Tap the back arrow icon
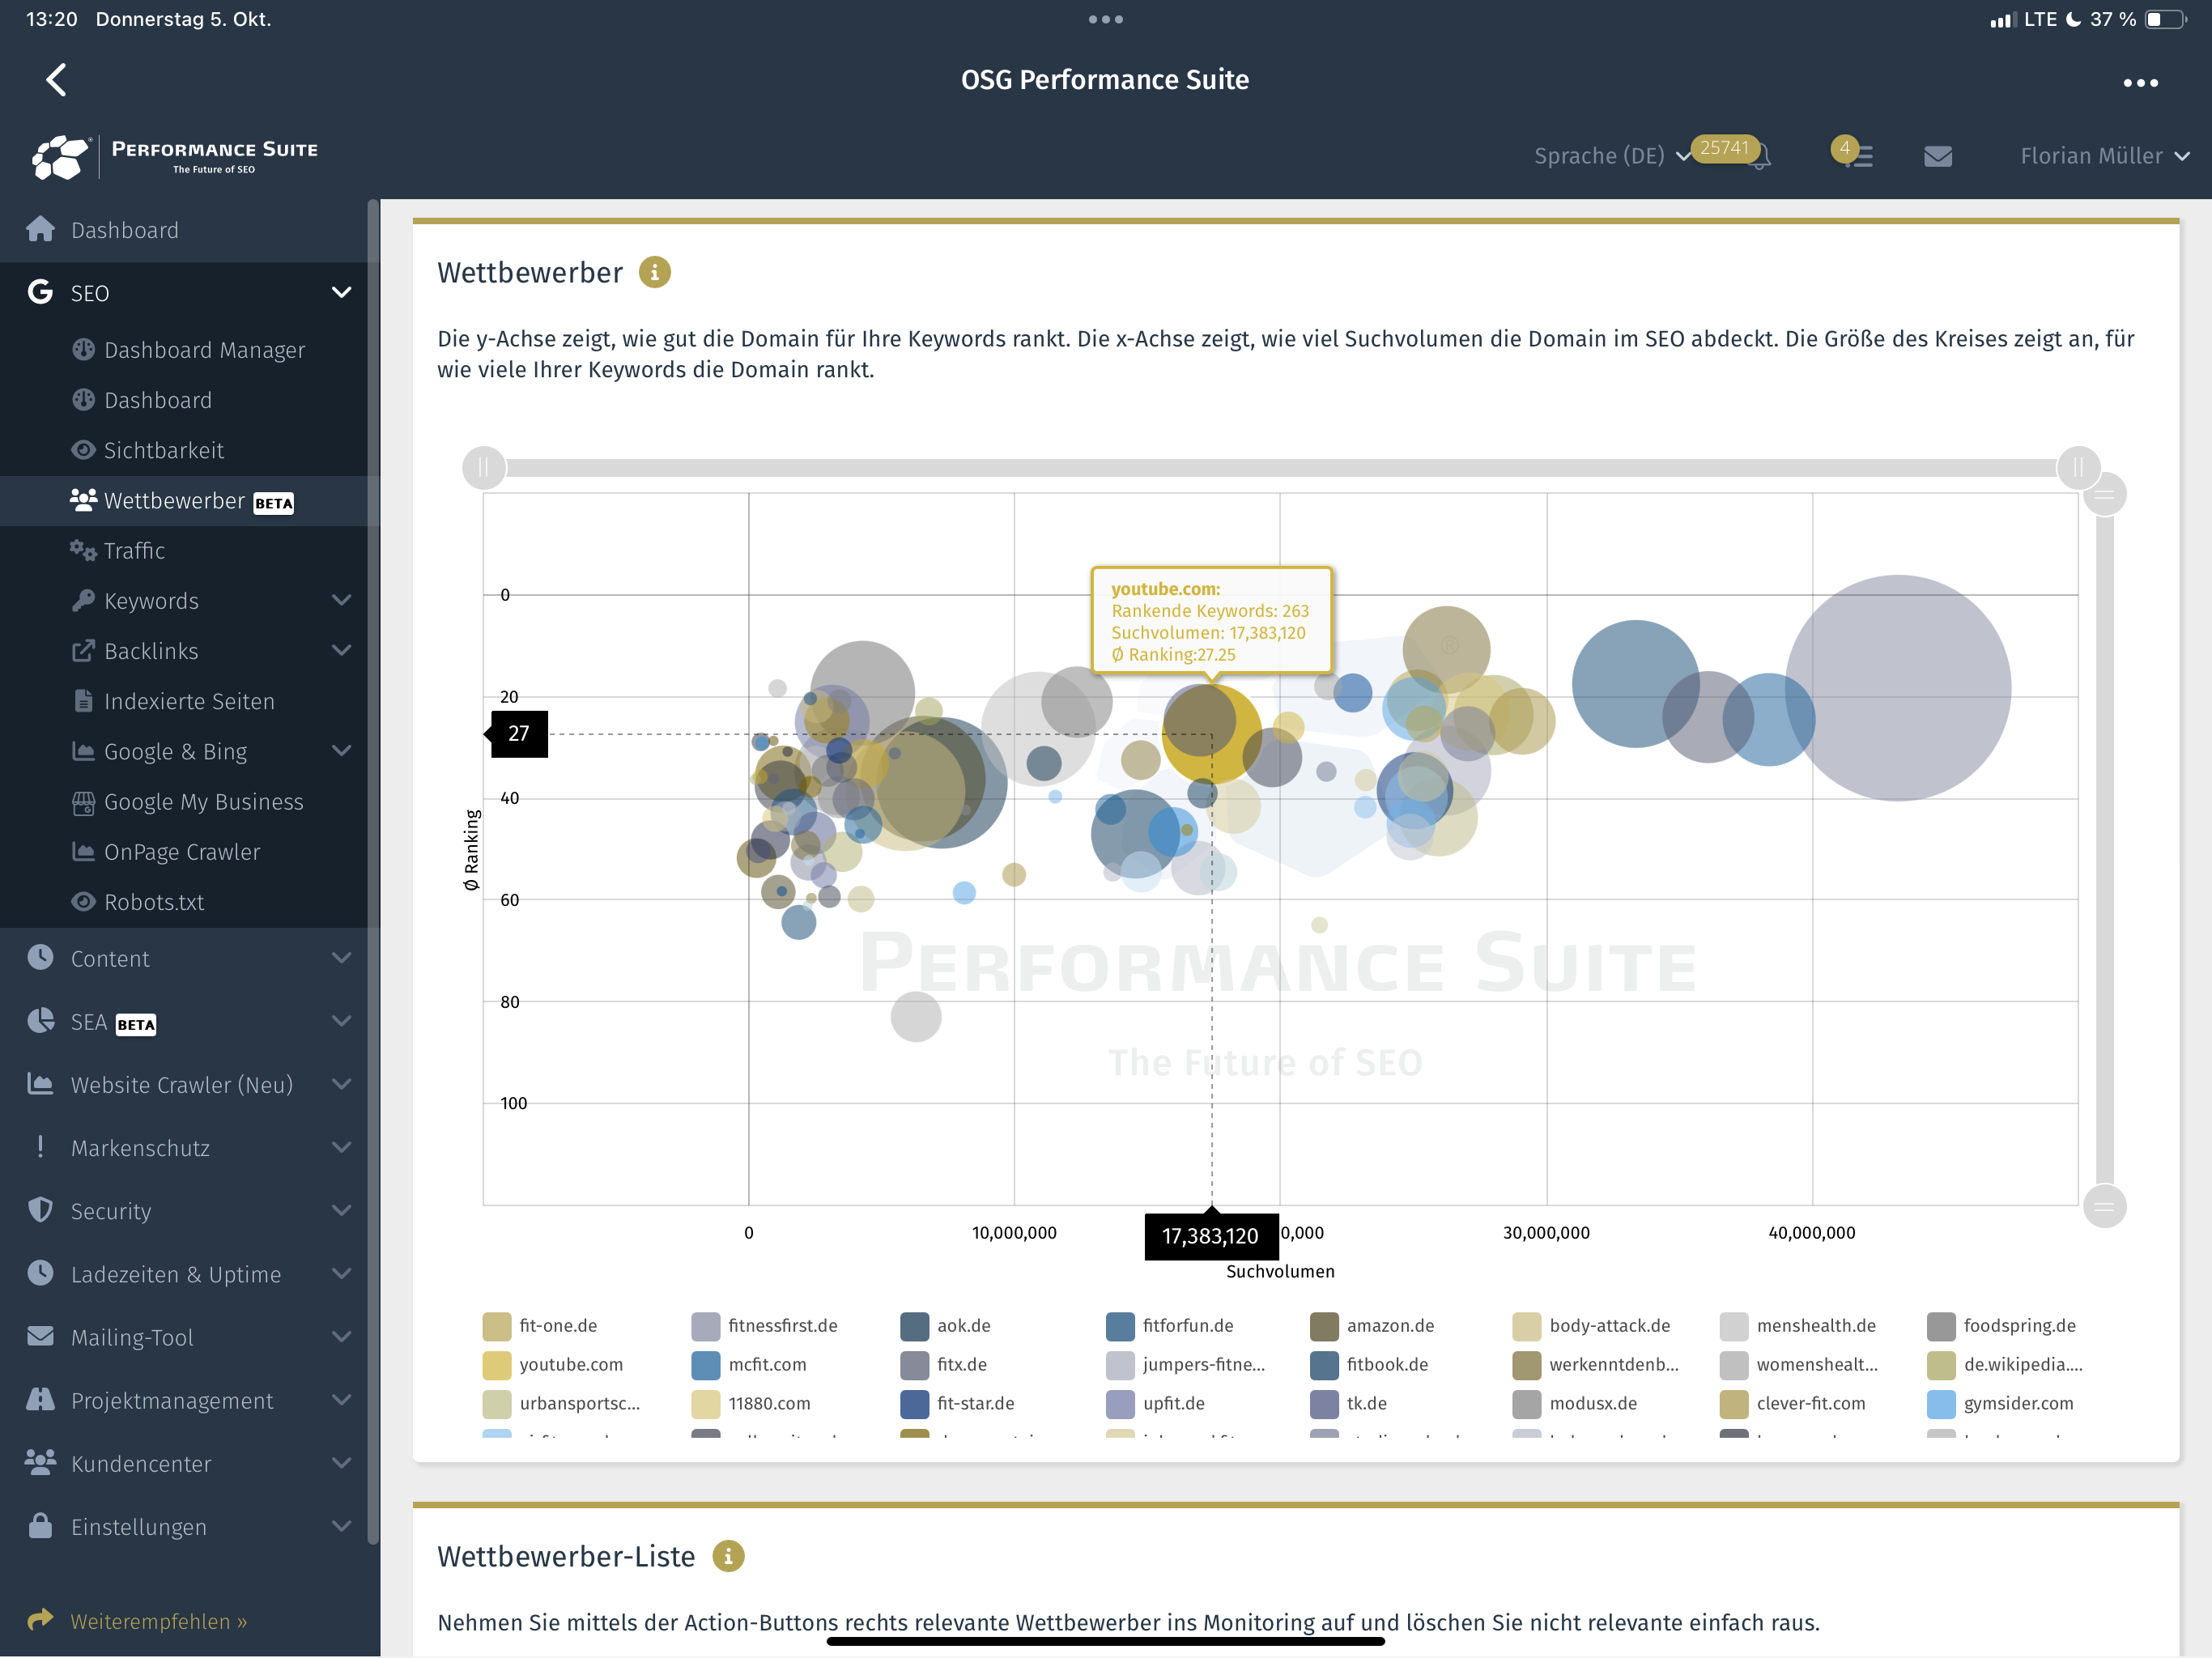The width and height of the screenshot is (2212, 1658). tap(57, 79)
